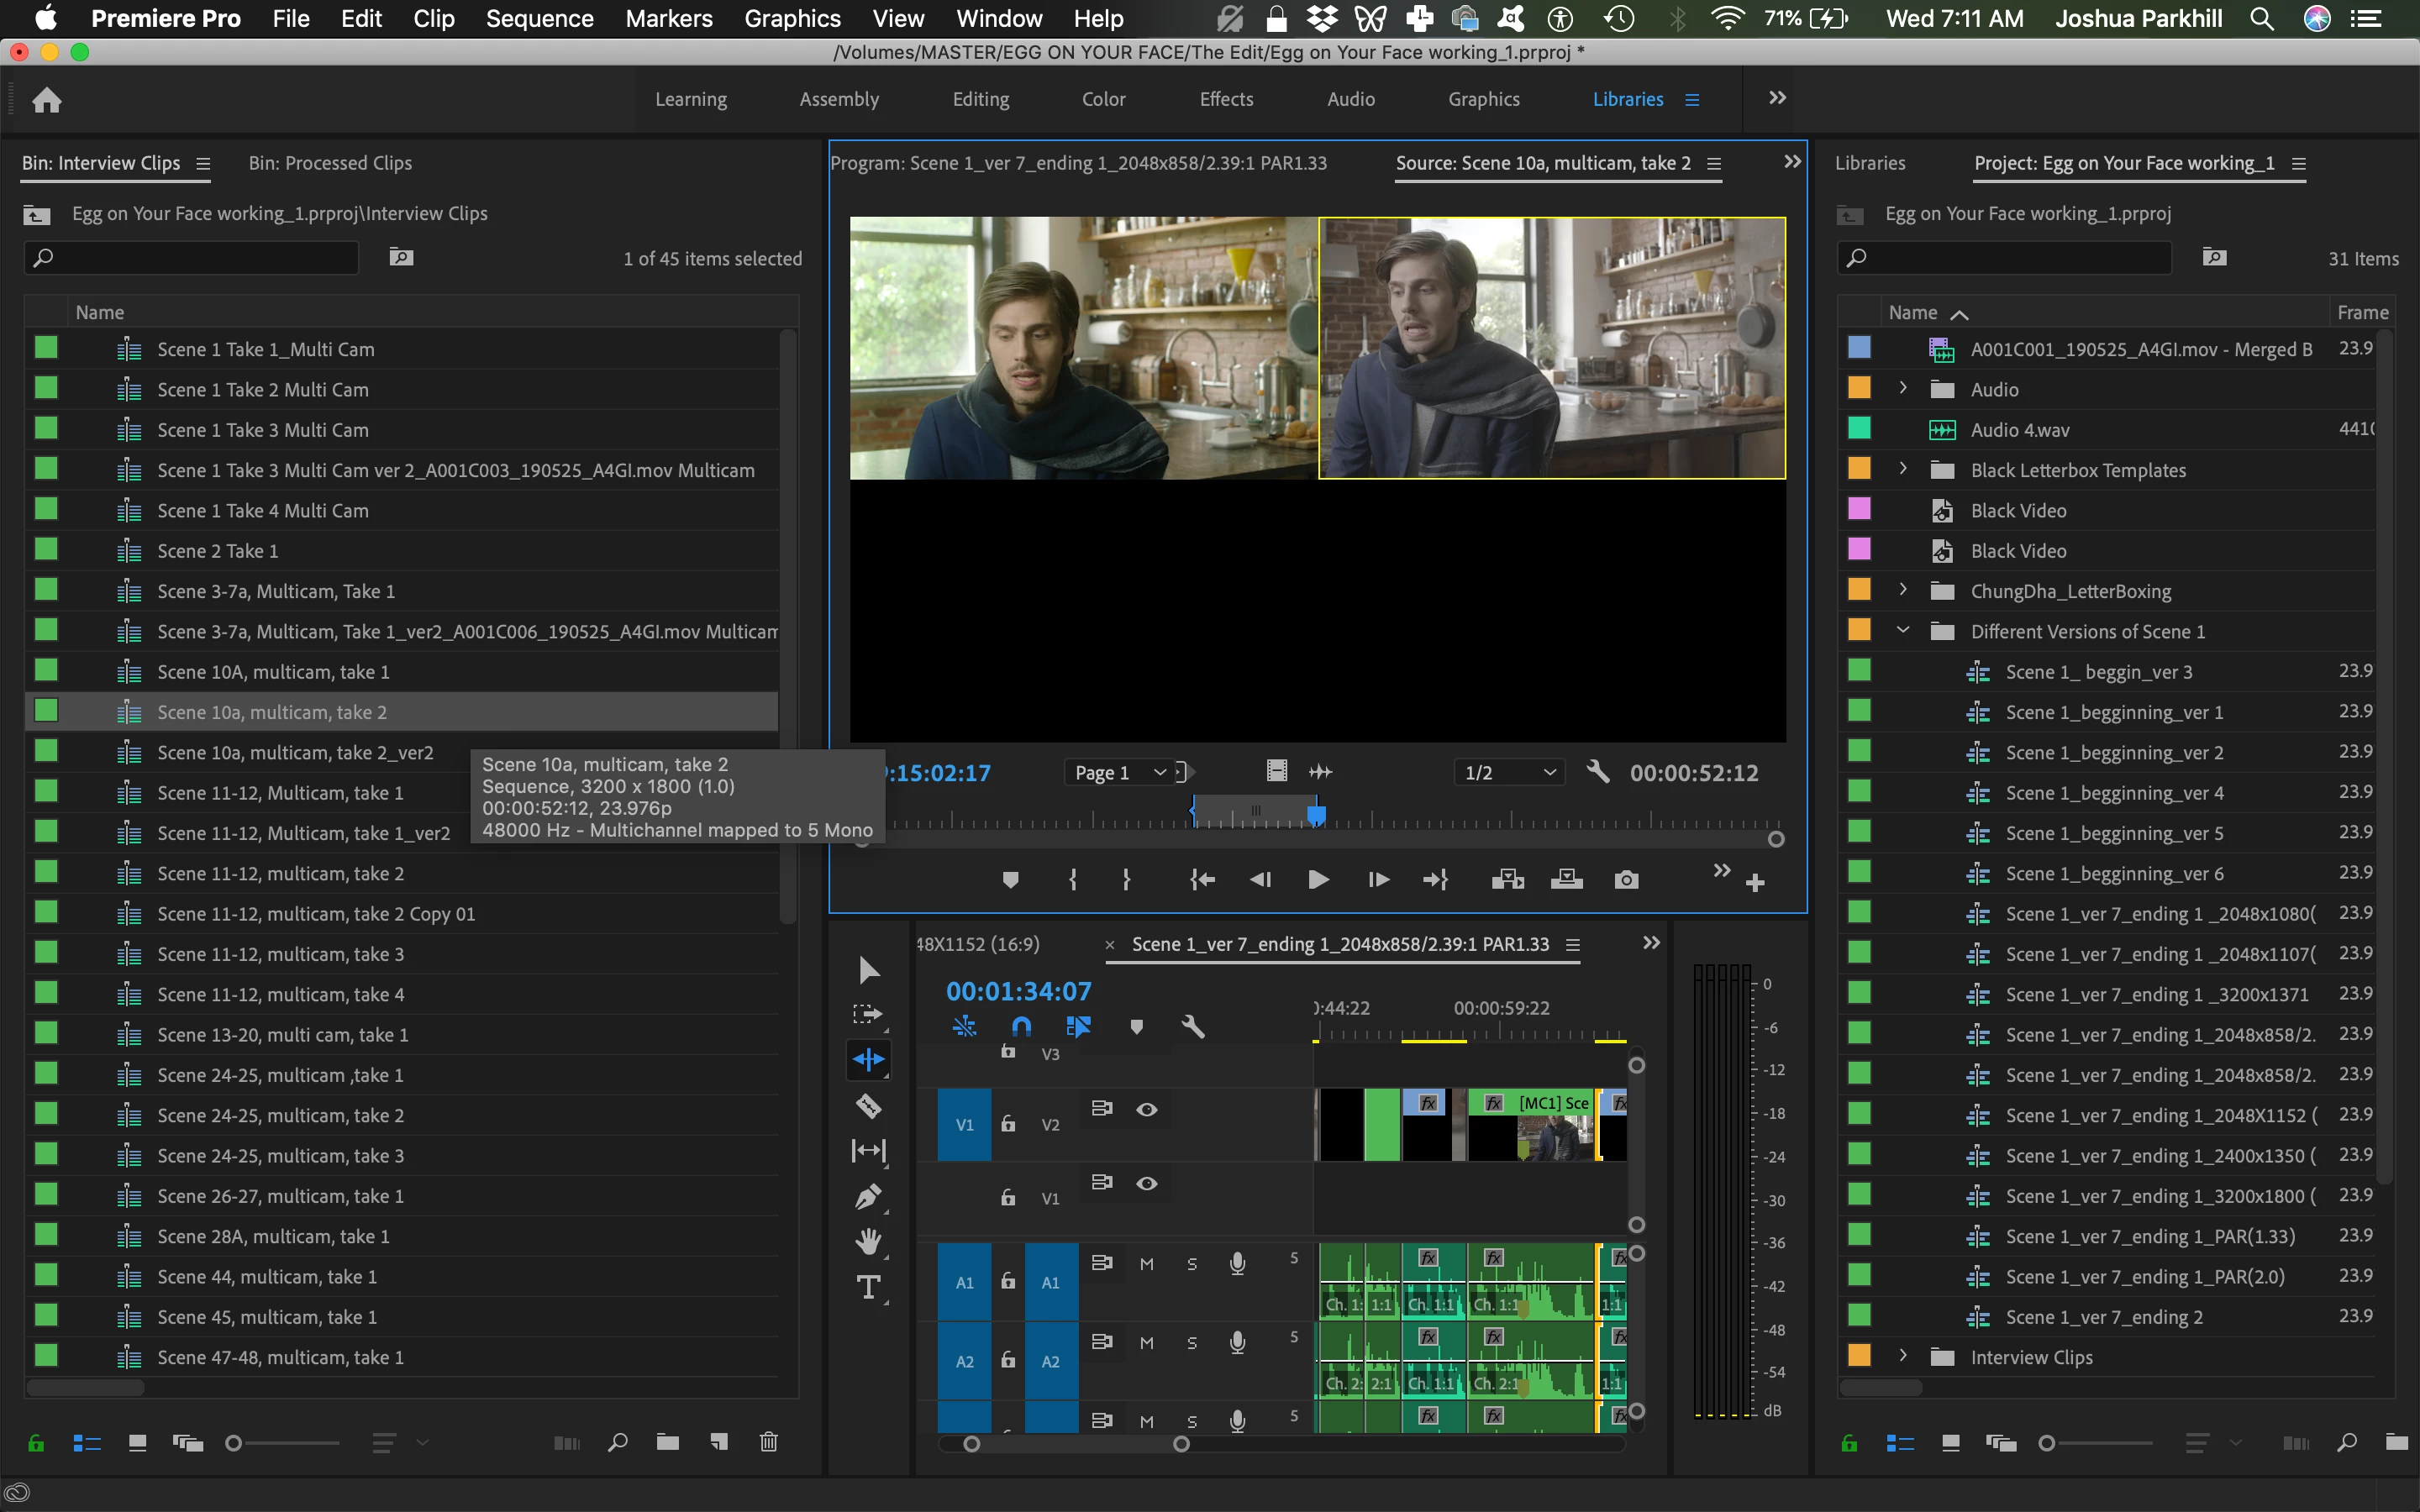Click the Insert button in Source monitor
The width and height of the screenshot is (2420, 1512).
click(1507, 880)
